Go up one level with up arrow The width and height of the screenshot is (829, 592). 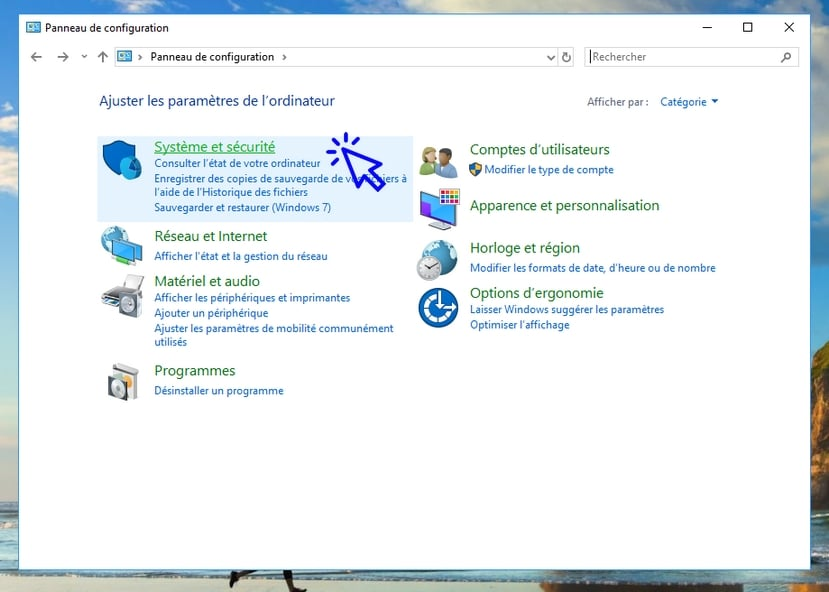click(x=103, y=57)
